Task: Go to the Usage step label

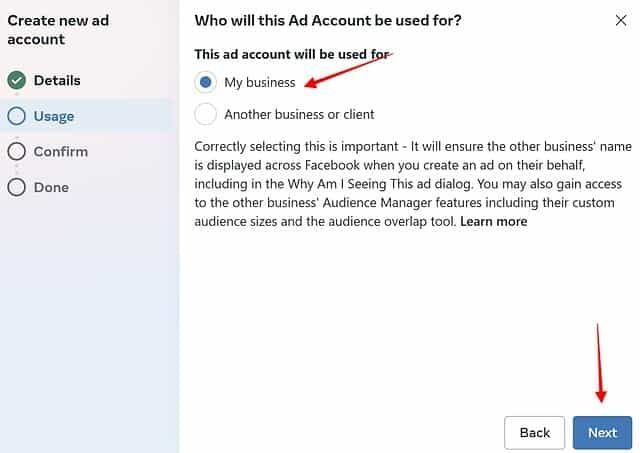Action: [54, 116]
